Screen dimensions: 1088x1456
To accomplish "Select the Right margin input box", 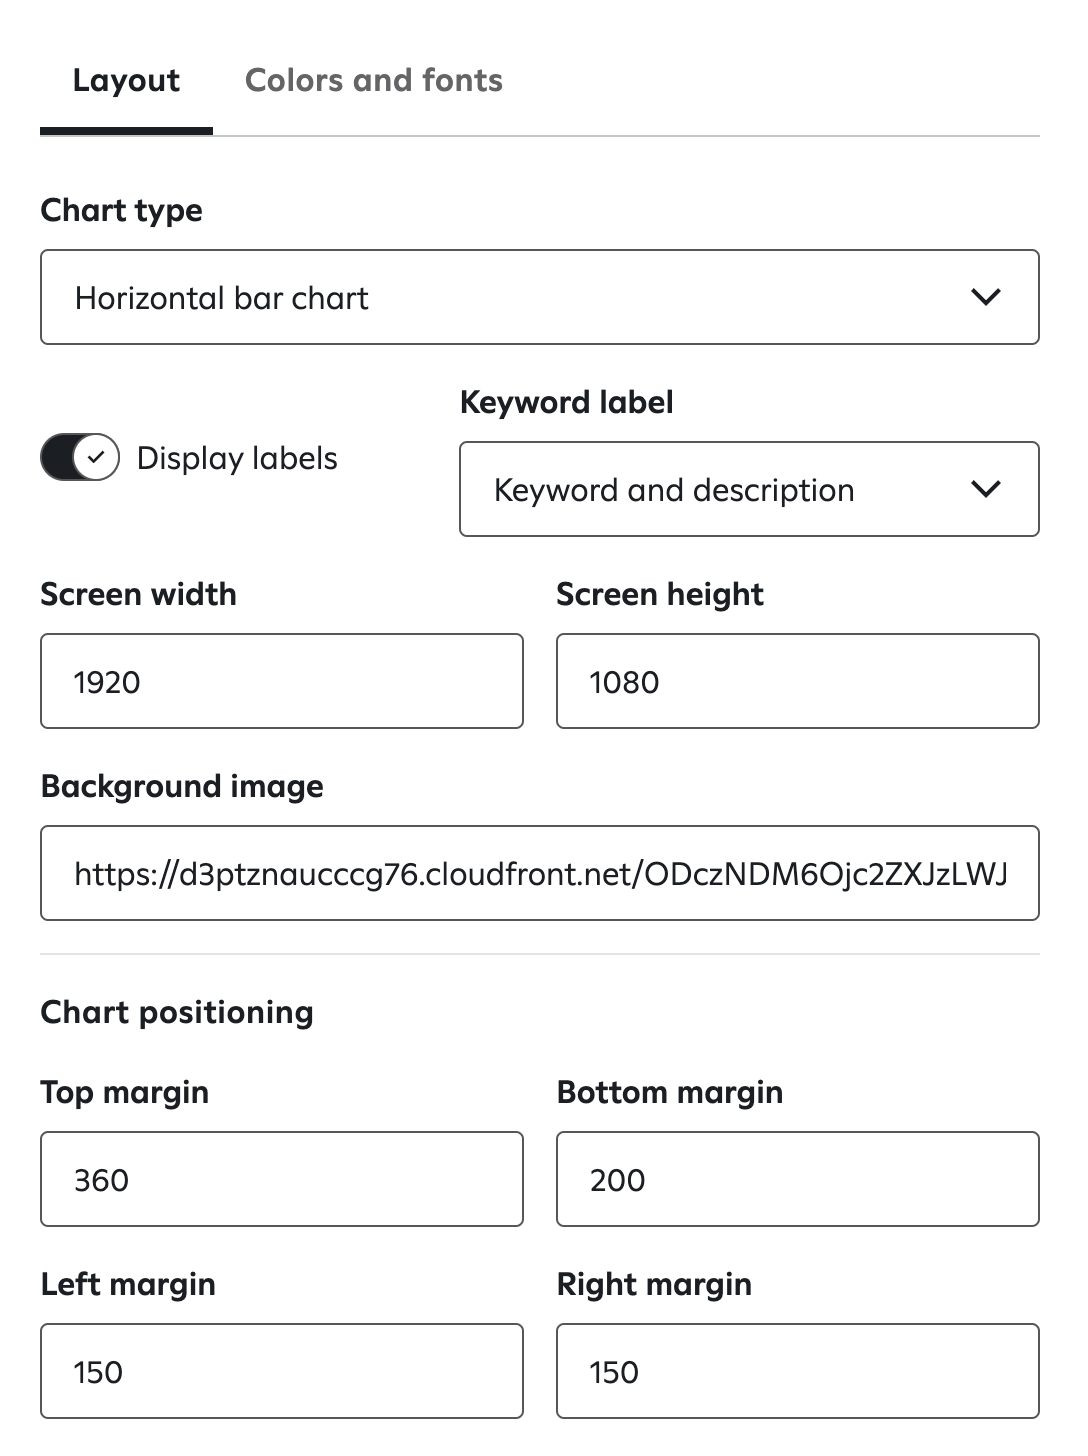I will [797, 1371].
